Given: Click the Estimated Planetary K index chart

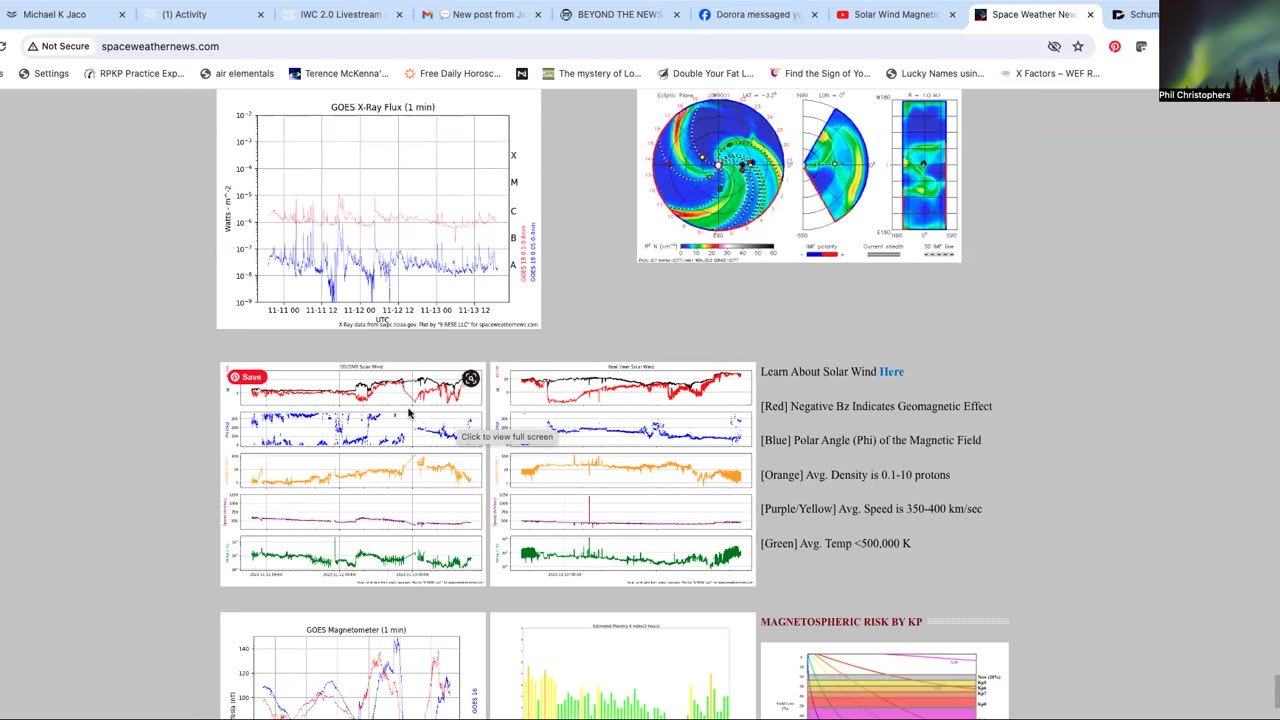Looking at the screenshot, I should tap(623, 666).
